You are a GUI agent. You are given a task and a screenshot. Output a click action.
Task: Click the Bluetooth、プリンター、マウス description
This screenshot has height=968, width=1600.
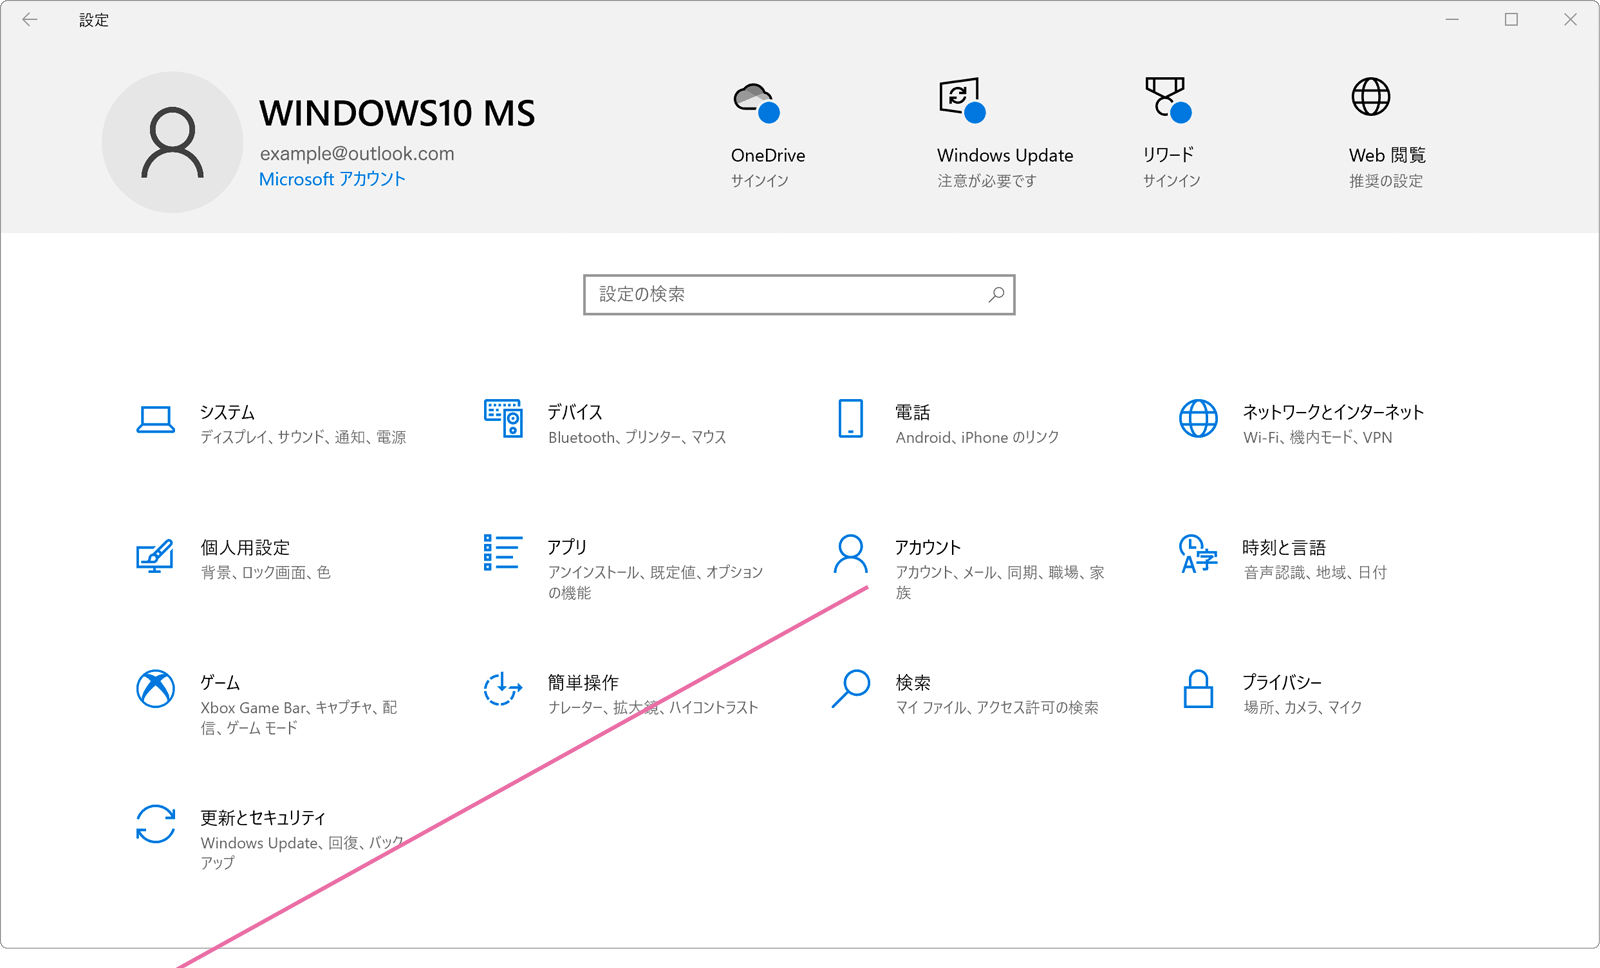[x=637, y=437]
